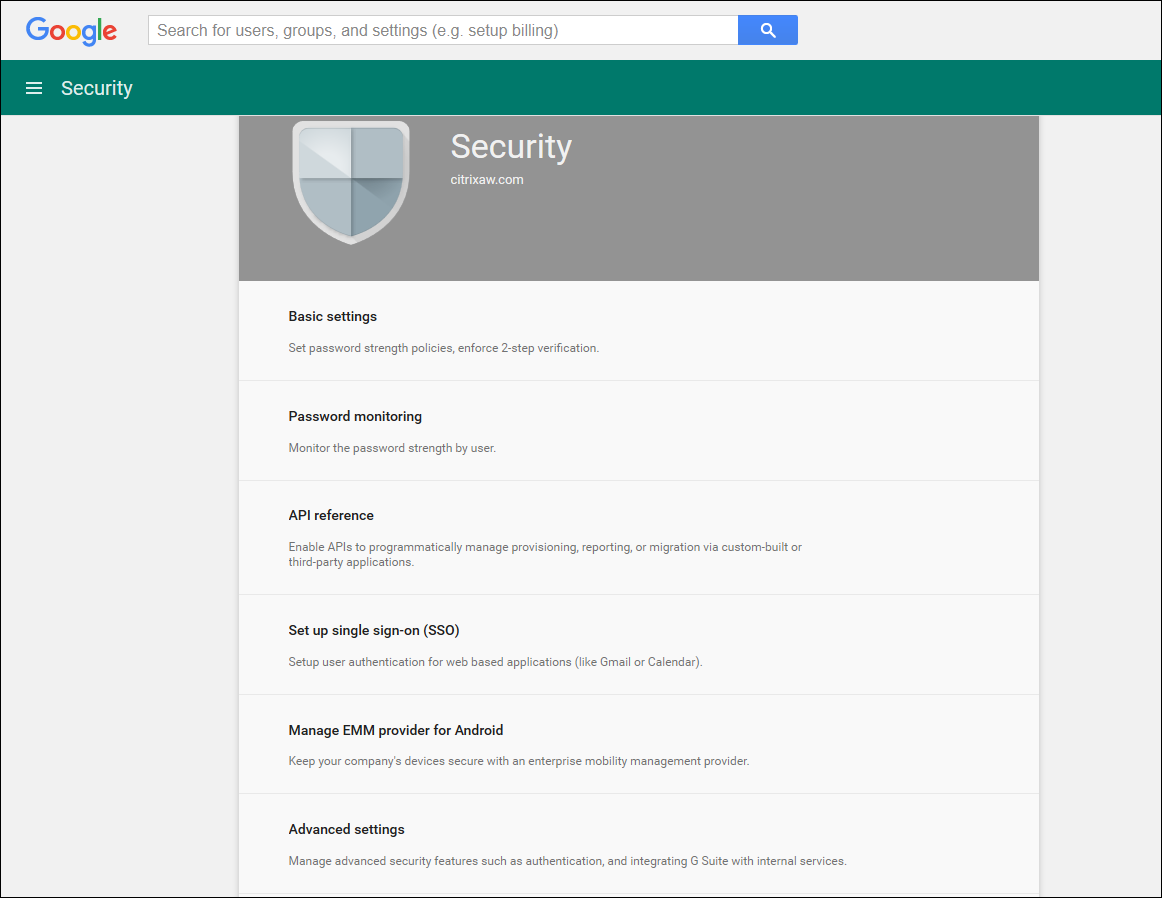The image size is (1162, 898).
Task: Click 'Set password strength policies' description
Action: [x=443, y=349]
